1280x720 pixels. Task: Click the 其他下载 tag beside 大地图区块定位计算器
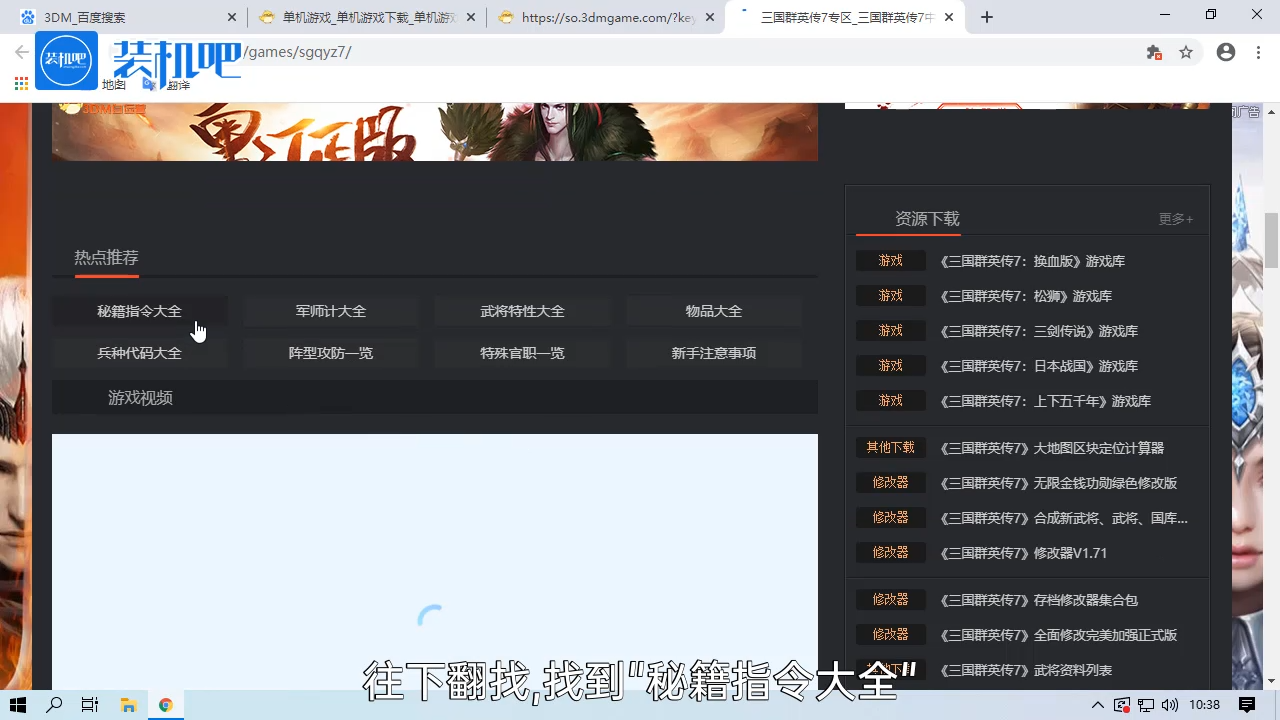[x=890, y=447]
